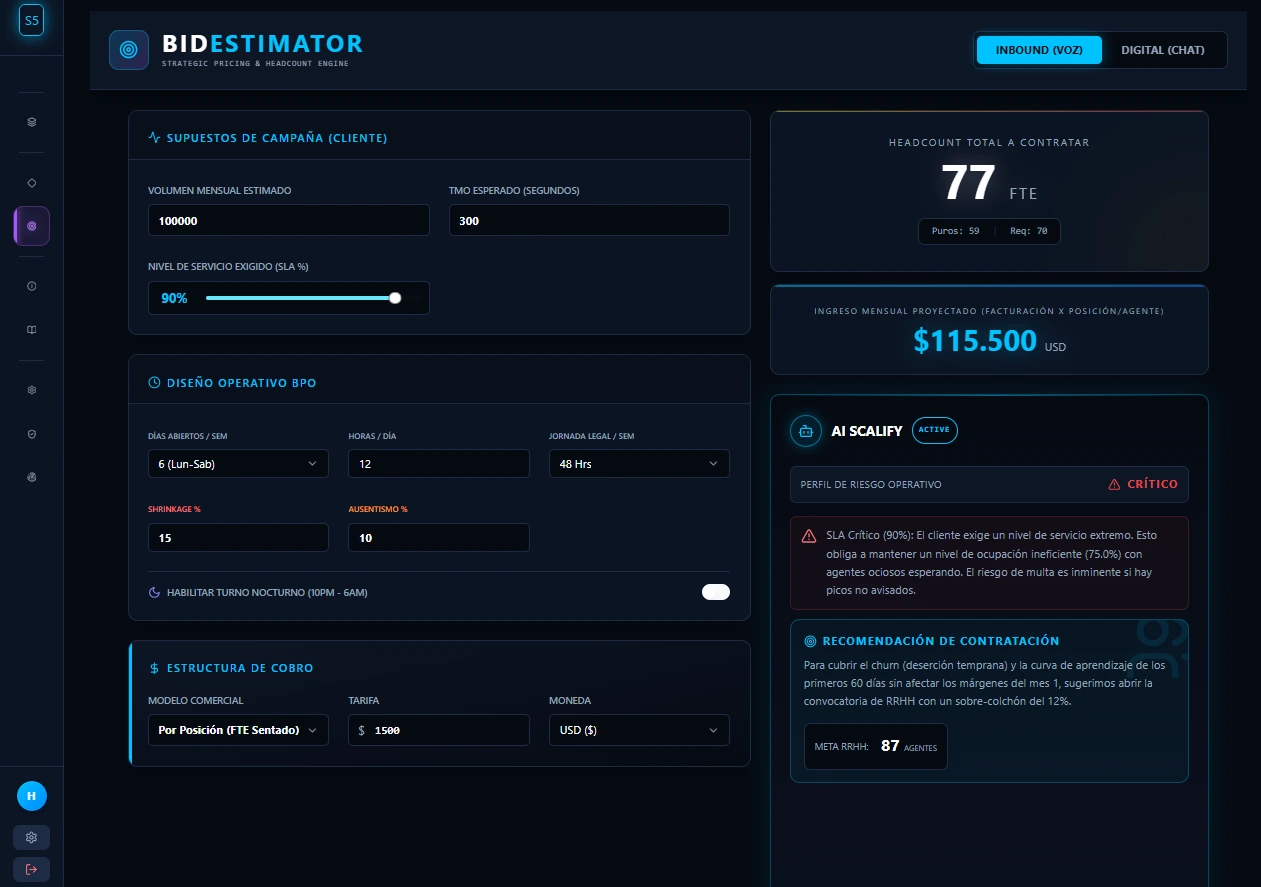The height and width of the screenshot is (887, 1261).
Task: Click the Tarifa amount field
Action: (x=438, y=730)
